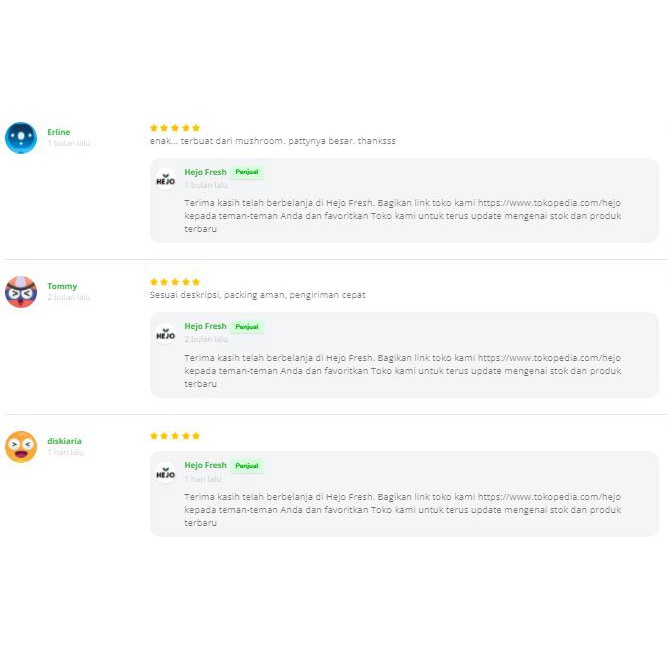Image resolution: width=668 pixels, height=668 pixels.
Task: Open Hejo Fresh shop name in third reply
Action: [205, 465]
